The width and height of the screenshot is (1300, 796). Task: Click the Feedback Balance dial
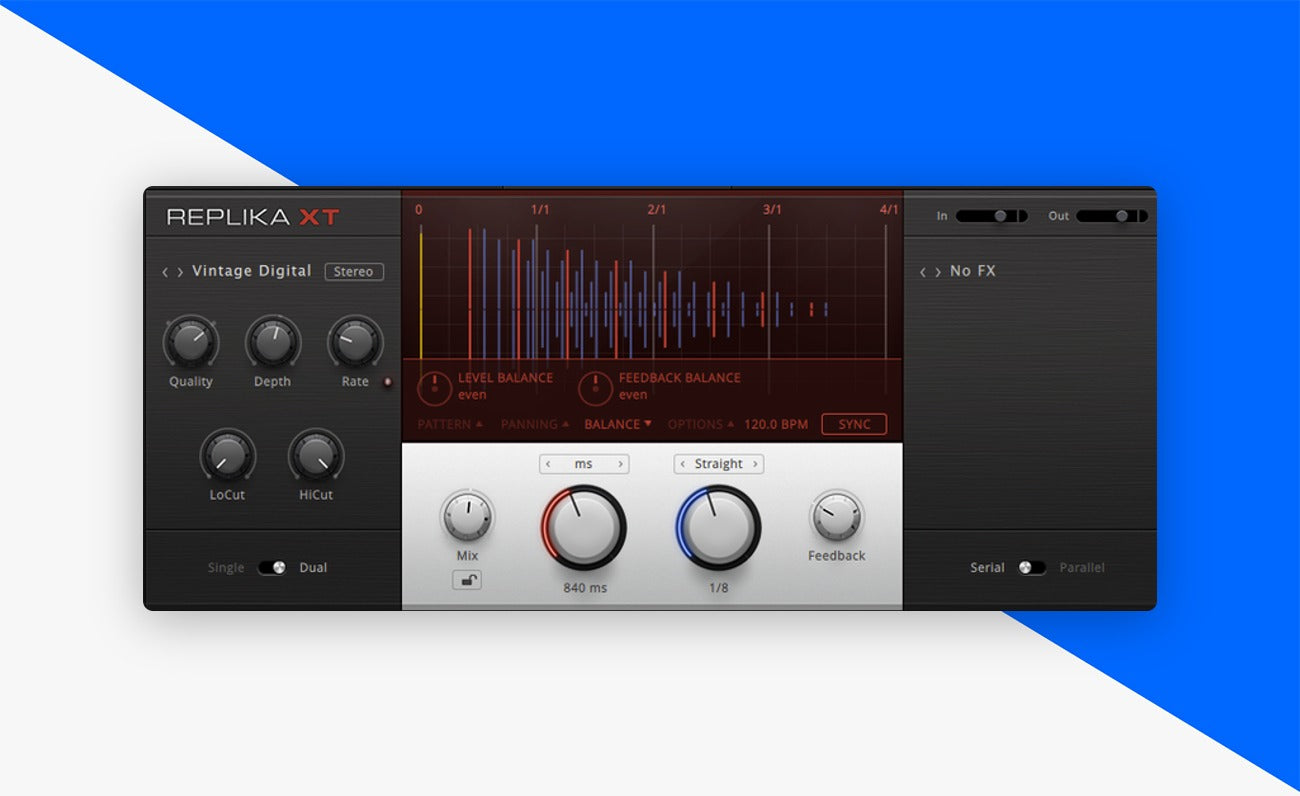pyautogui.click(x=595, y=387)
